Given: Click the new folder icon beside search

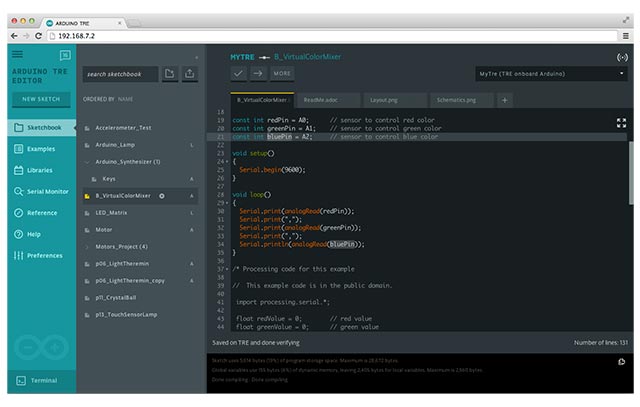Looking at the screenshot, I should 170,73.
